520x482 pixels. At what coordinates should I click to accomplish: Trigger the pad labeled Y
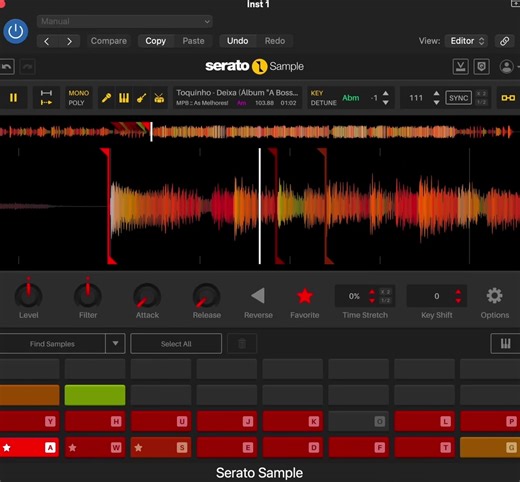pyautogui.click(x=30, y=421)
